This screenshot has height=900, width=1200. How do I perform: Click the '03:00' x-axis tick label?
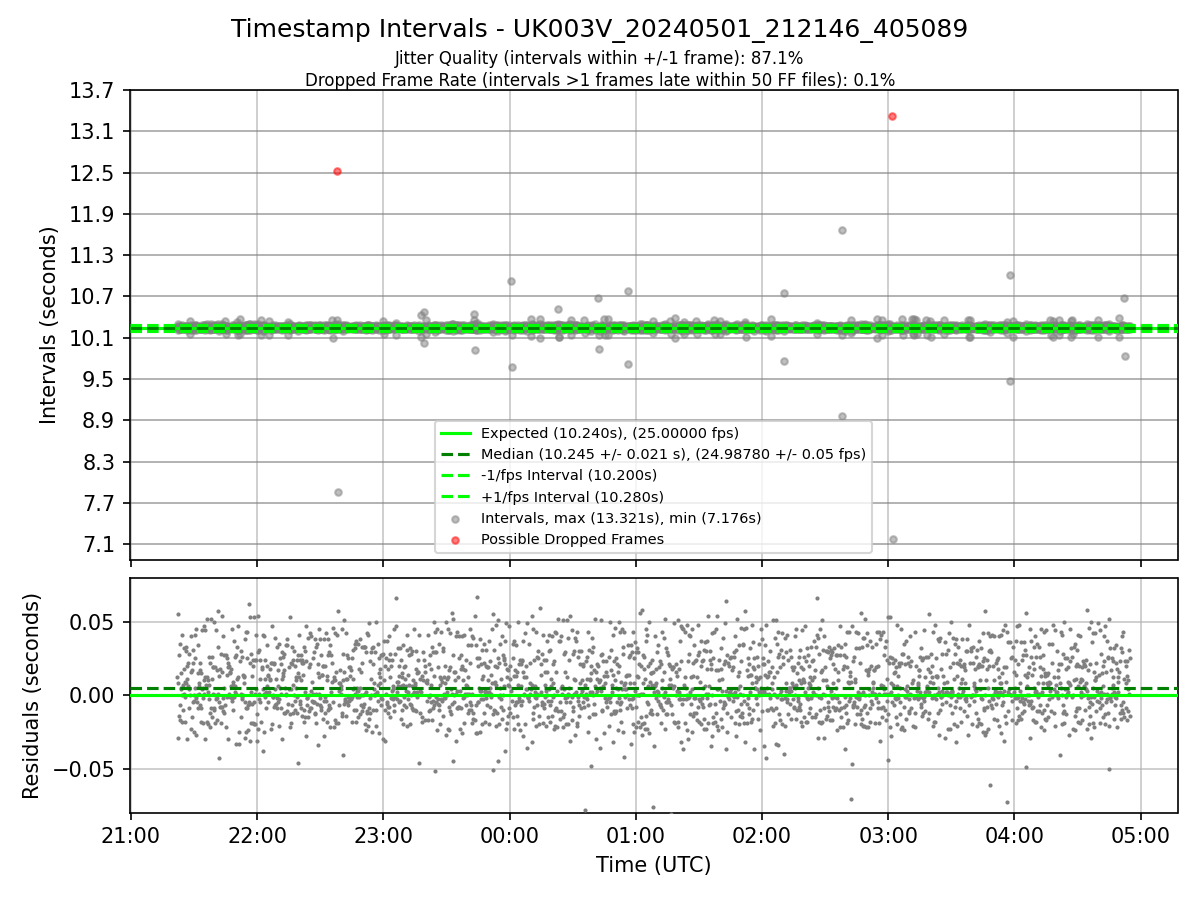tap(888, 834)
